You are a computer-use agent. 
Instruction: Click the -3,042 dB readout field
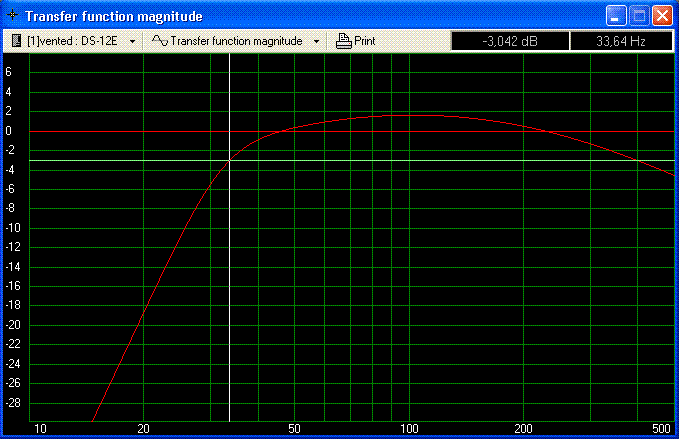point(510,41)
